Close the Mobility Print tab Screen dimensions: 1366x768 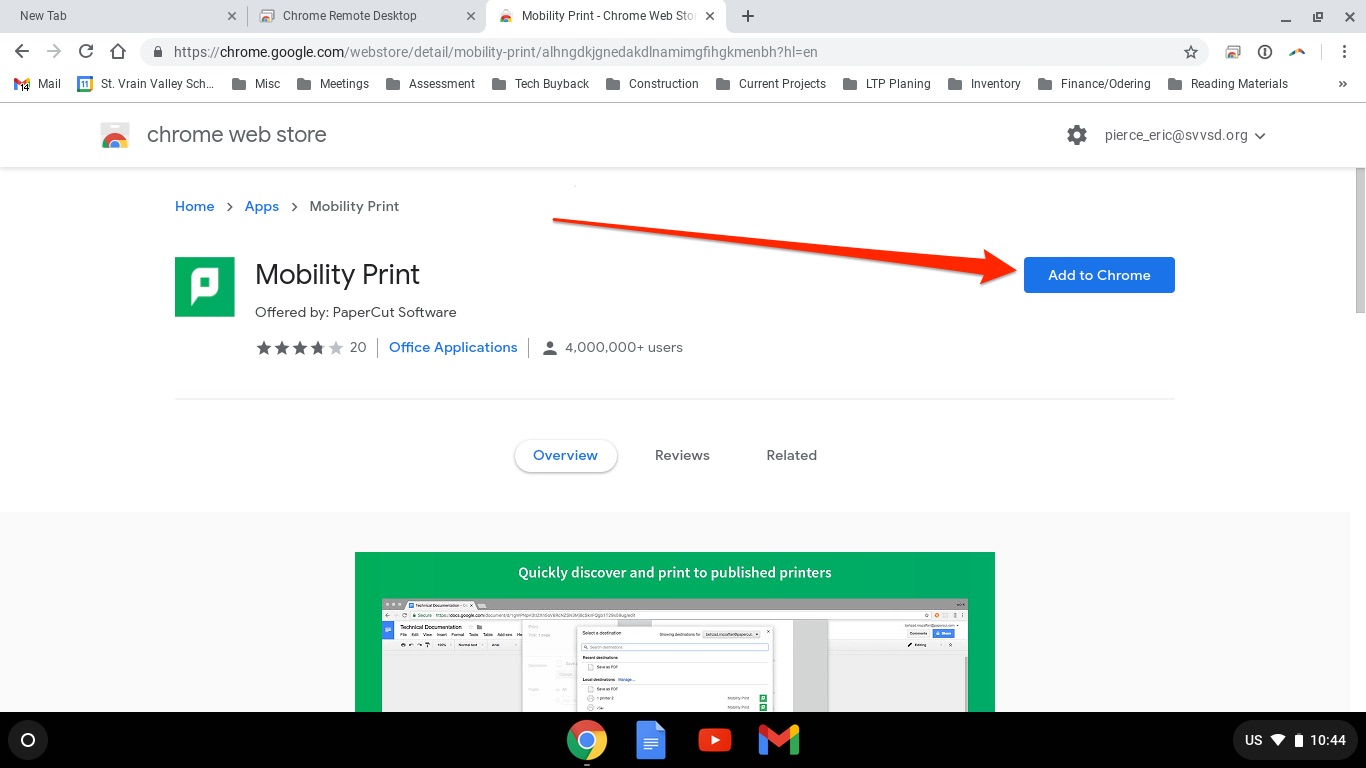tap(709, 16)
